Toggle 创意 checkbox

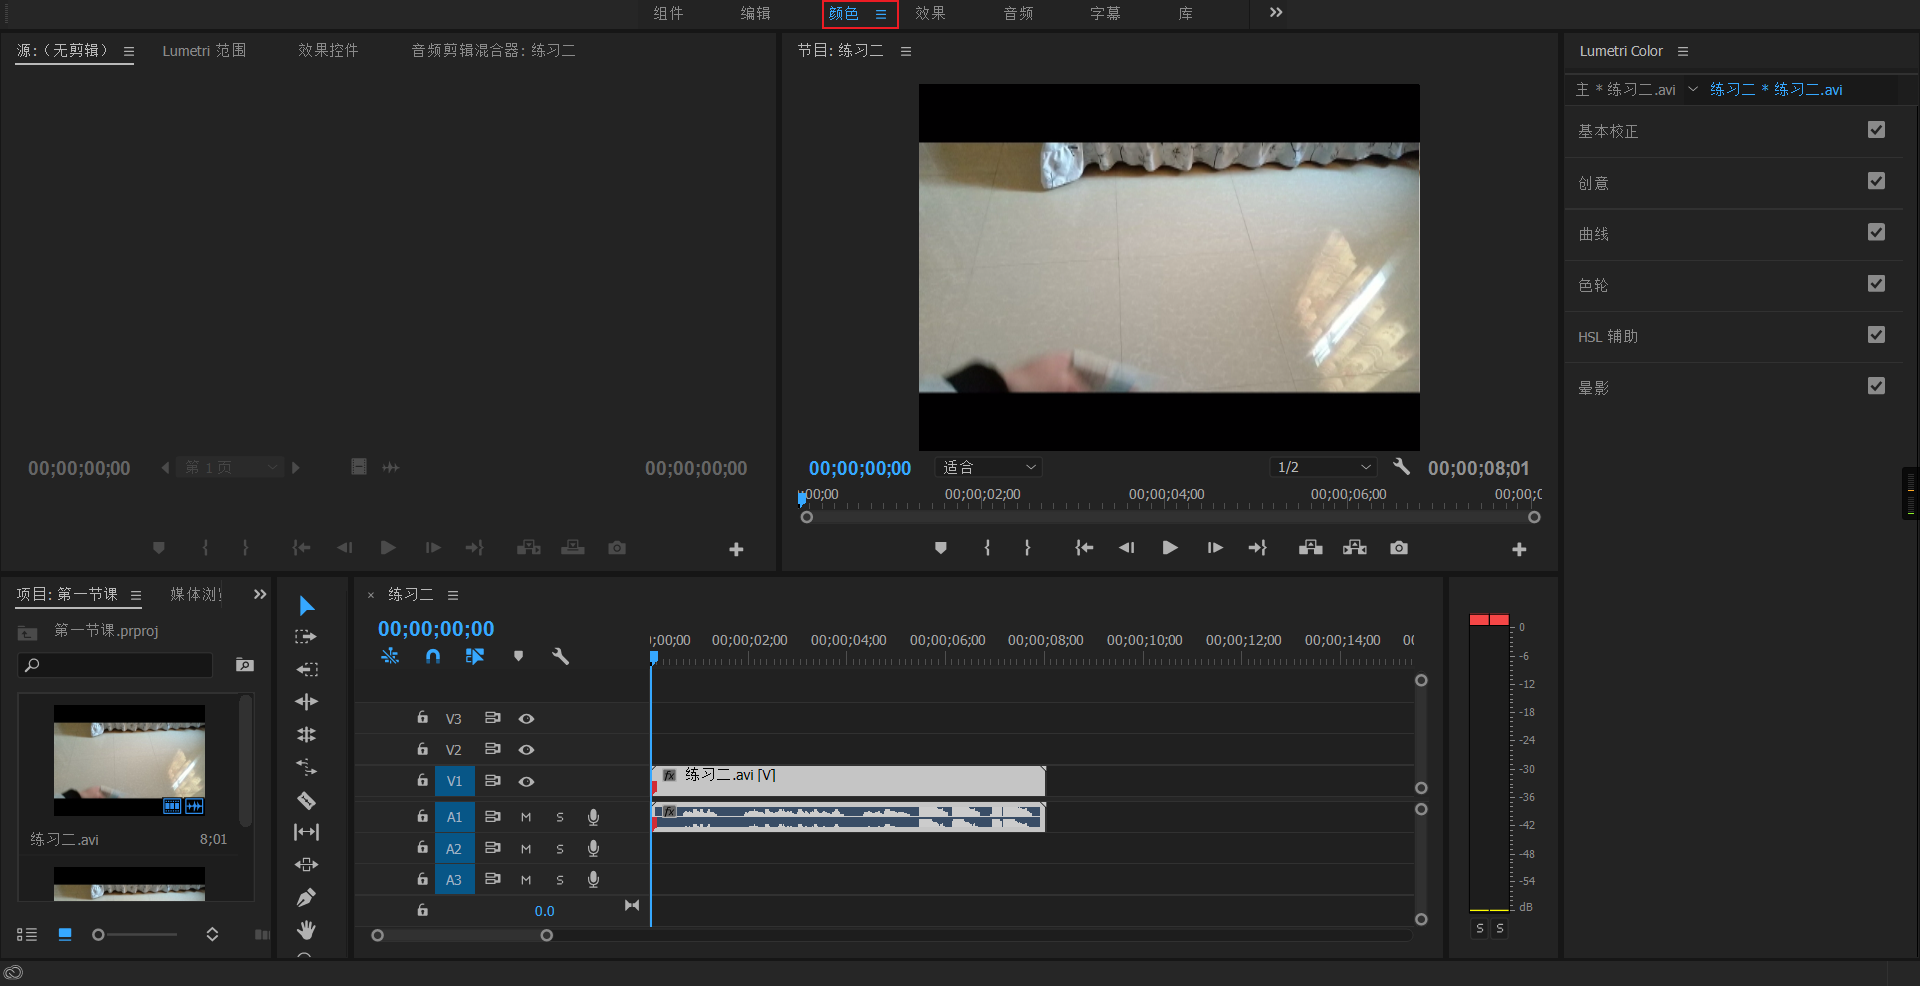tap(1876, 181)
